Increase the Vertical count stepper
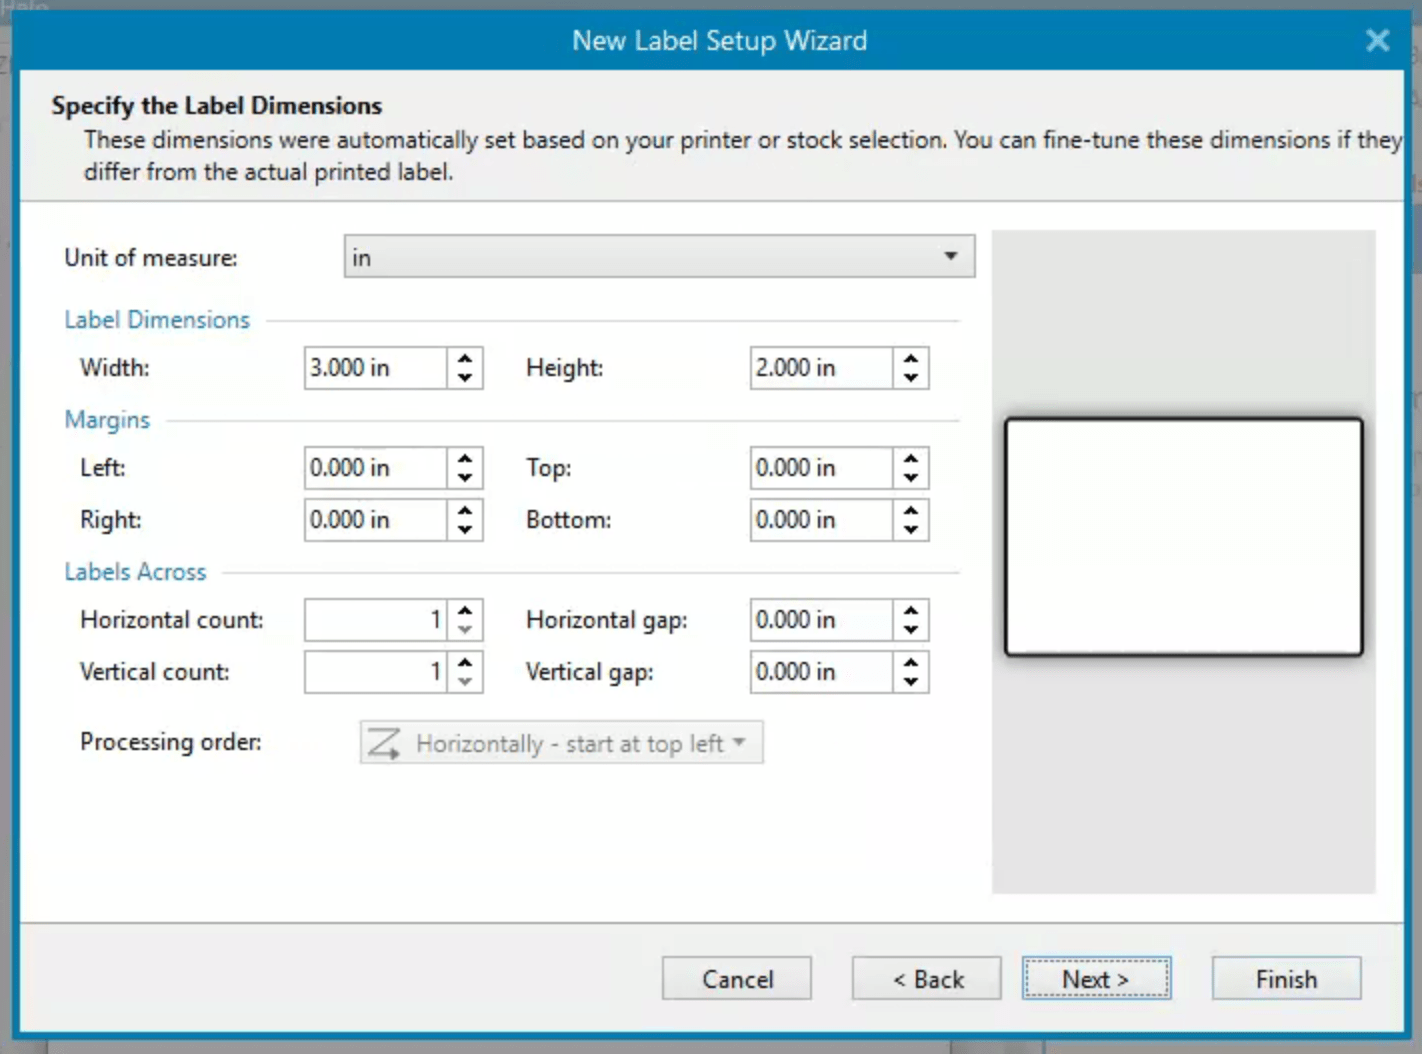The image size is (1422, 1054). (x=464, y=662)
